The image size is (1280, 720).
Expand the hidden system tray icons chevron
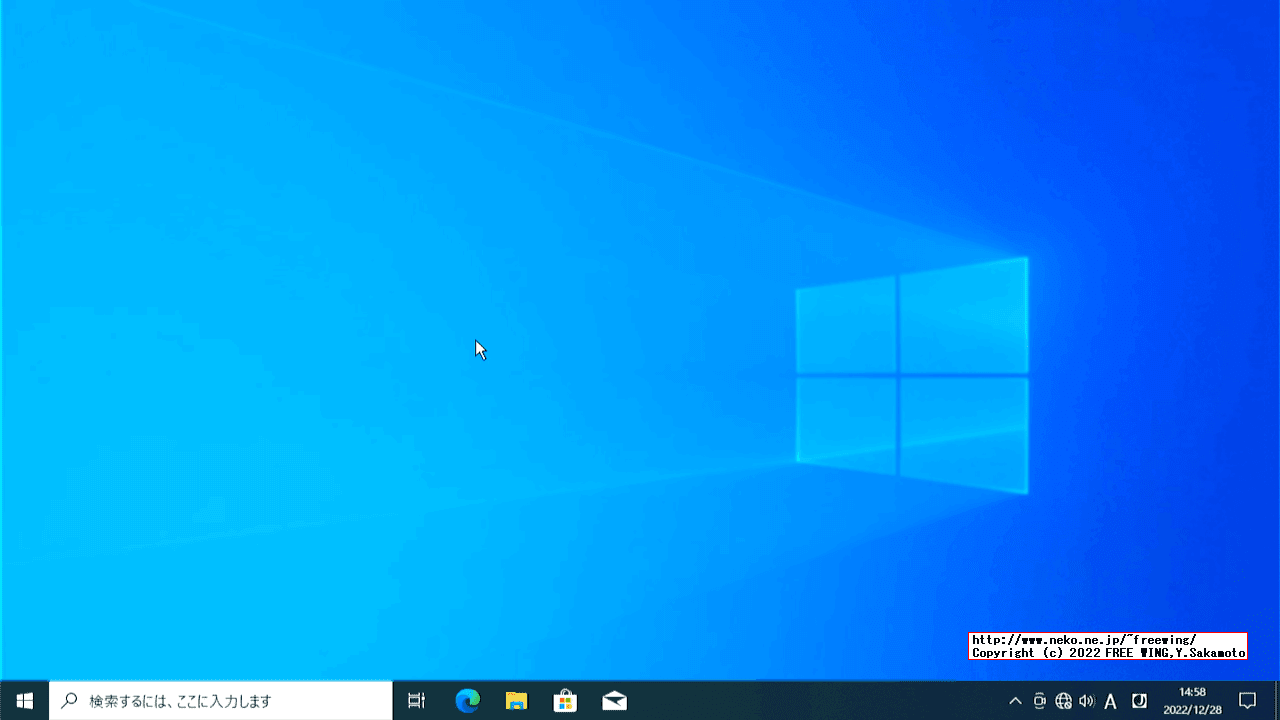coord(1014,701)
